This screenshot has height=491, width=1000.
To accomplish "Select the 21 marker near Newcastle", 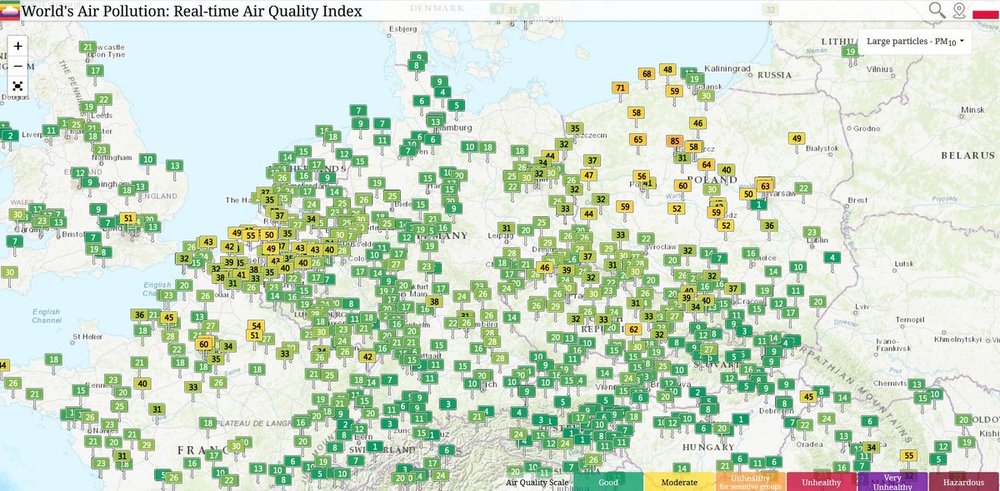I will click(88, 47).
